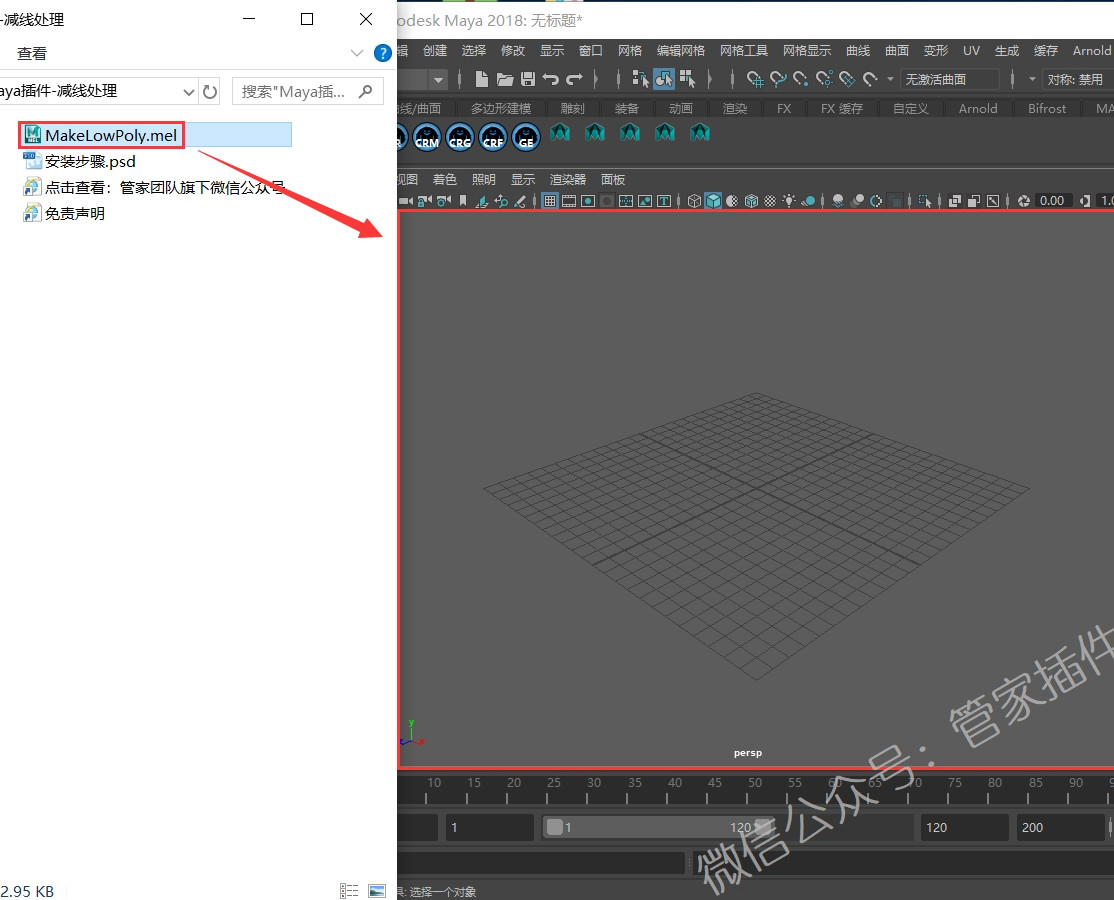This screenshot has height=900, width=1114.
Task: Click the Refresh button in Explorer address bar
Action: [x=210, y=92]
